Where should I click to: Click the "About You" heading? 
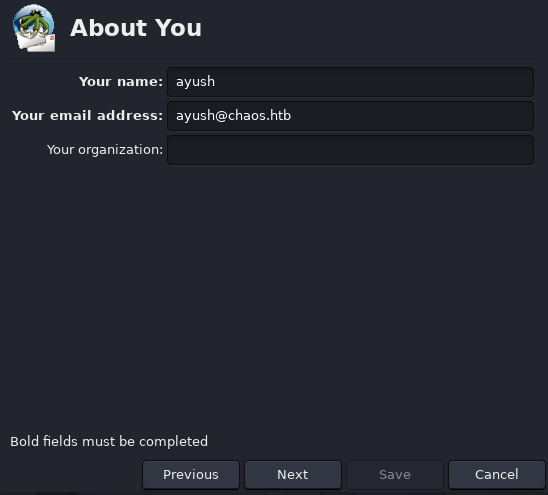[x=136, y=28]
